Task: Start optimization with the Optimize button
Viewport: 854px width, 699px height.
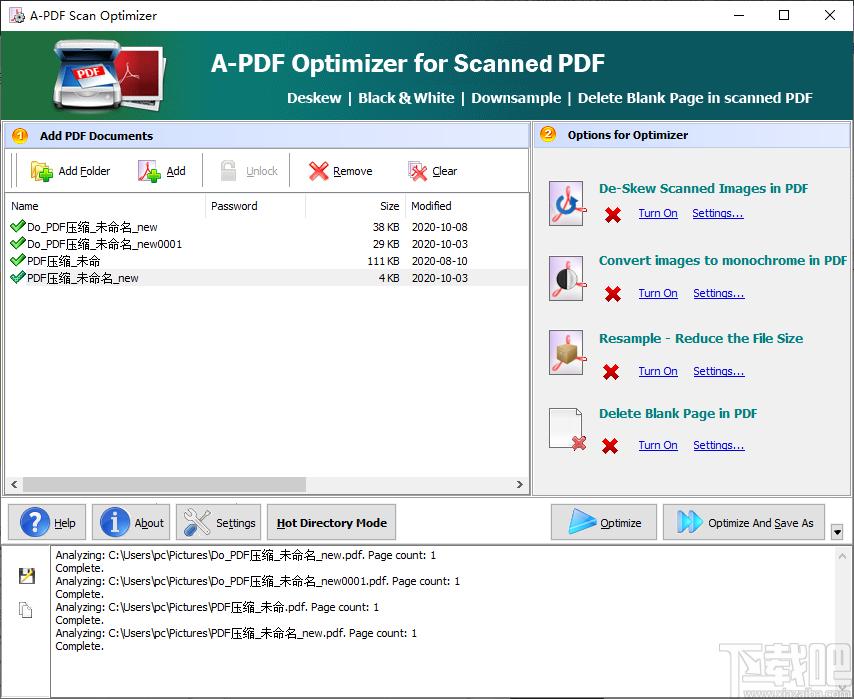Action: click(x=604, y=522)
